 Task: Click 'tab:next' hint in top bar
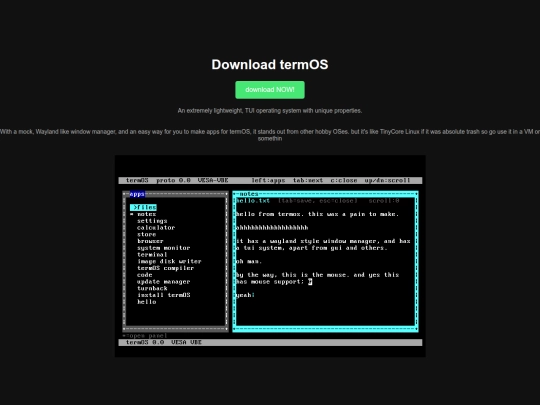pos(308,180)
